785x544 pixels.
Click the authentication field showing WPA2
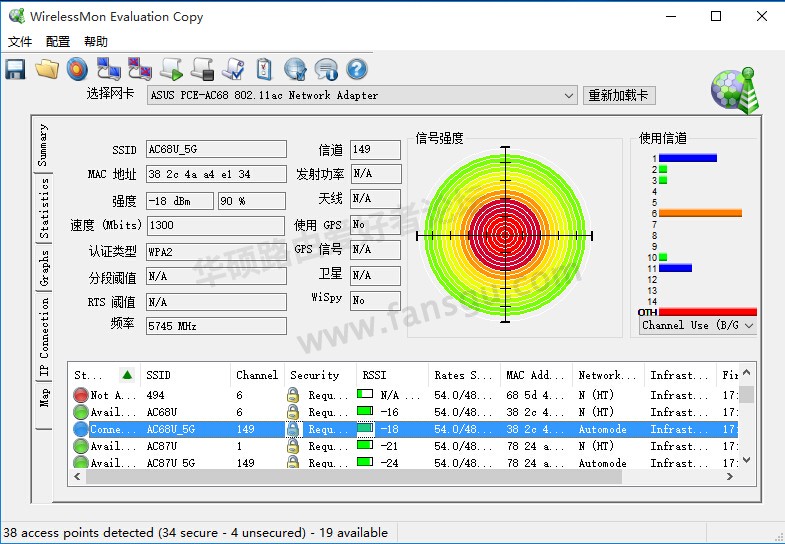[216, 252]
